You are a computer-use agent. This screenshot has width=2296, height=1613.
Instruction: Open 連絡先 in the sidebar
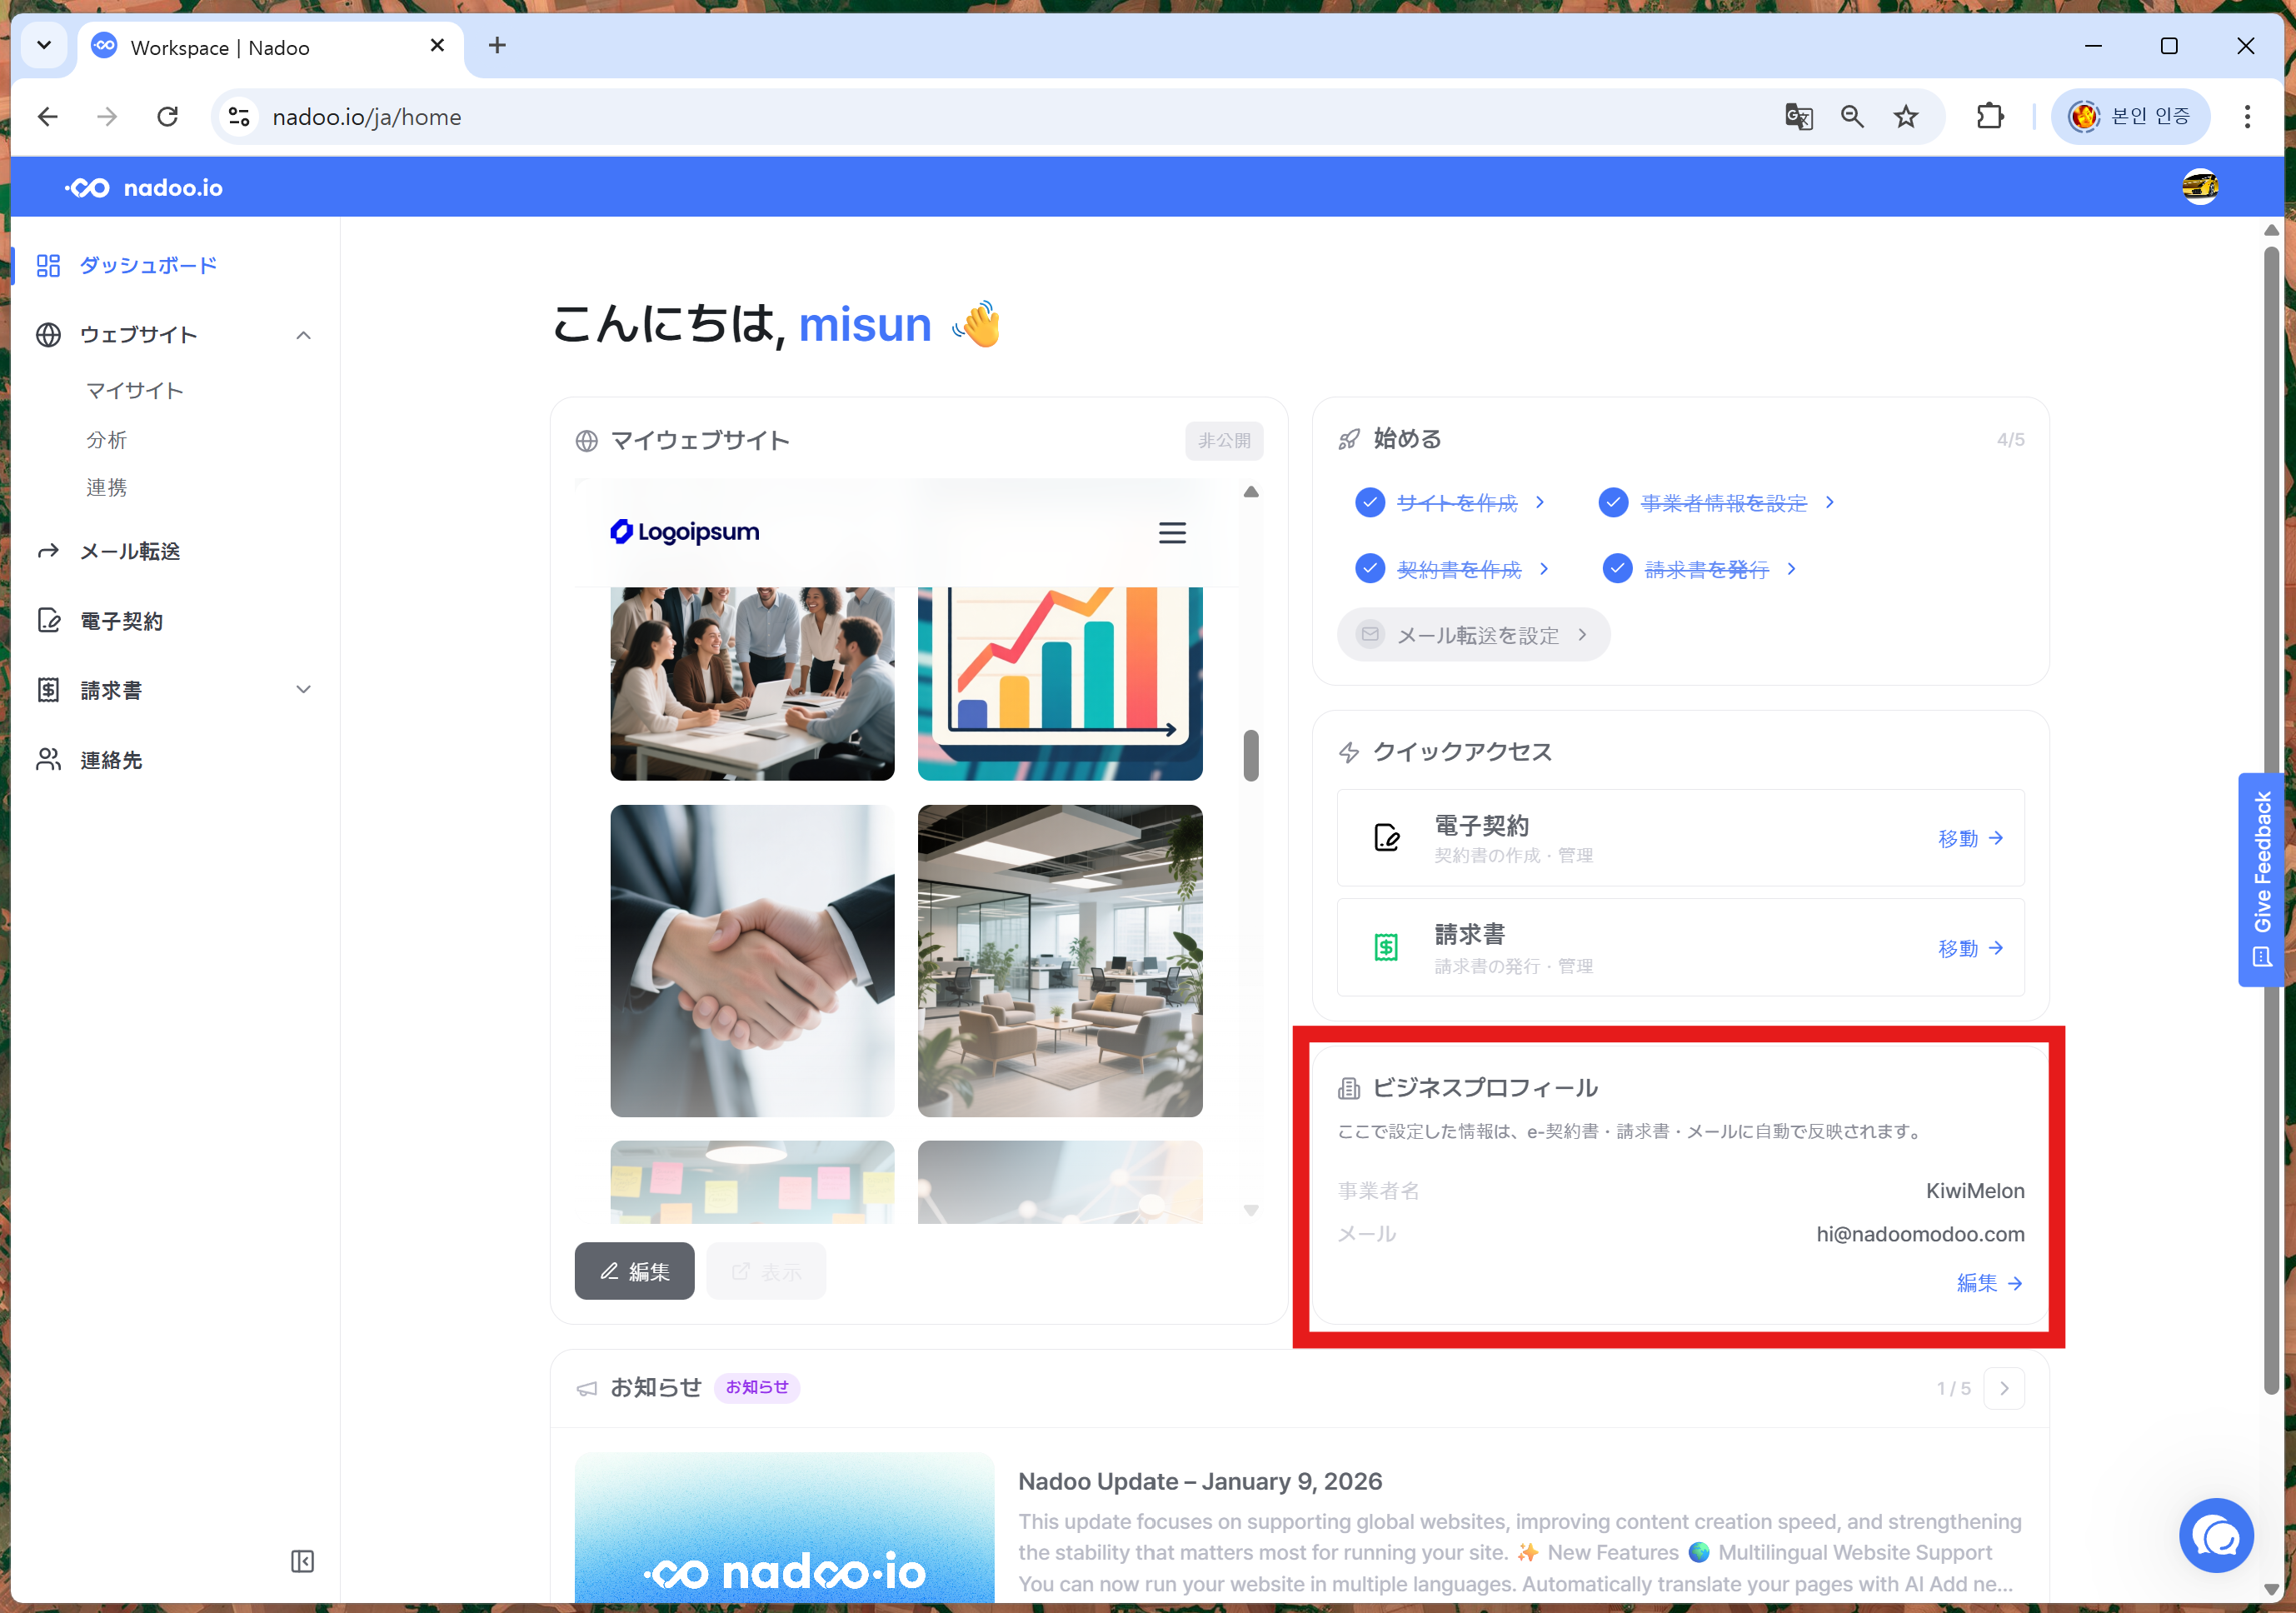click(111, 760)
